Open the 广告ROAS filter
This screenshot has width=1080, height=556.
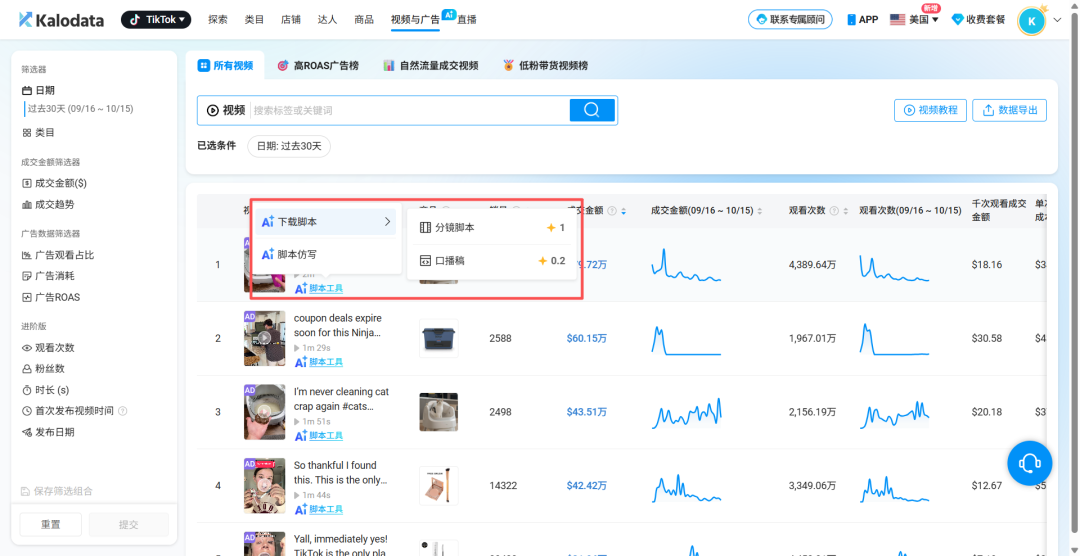point(51,298)
